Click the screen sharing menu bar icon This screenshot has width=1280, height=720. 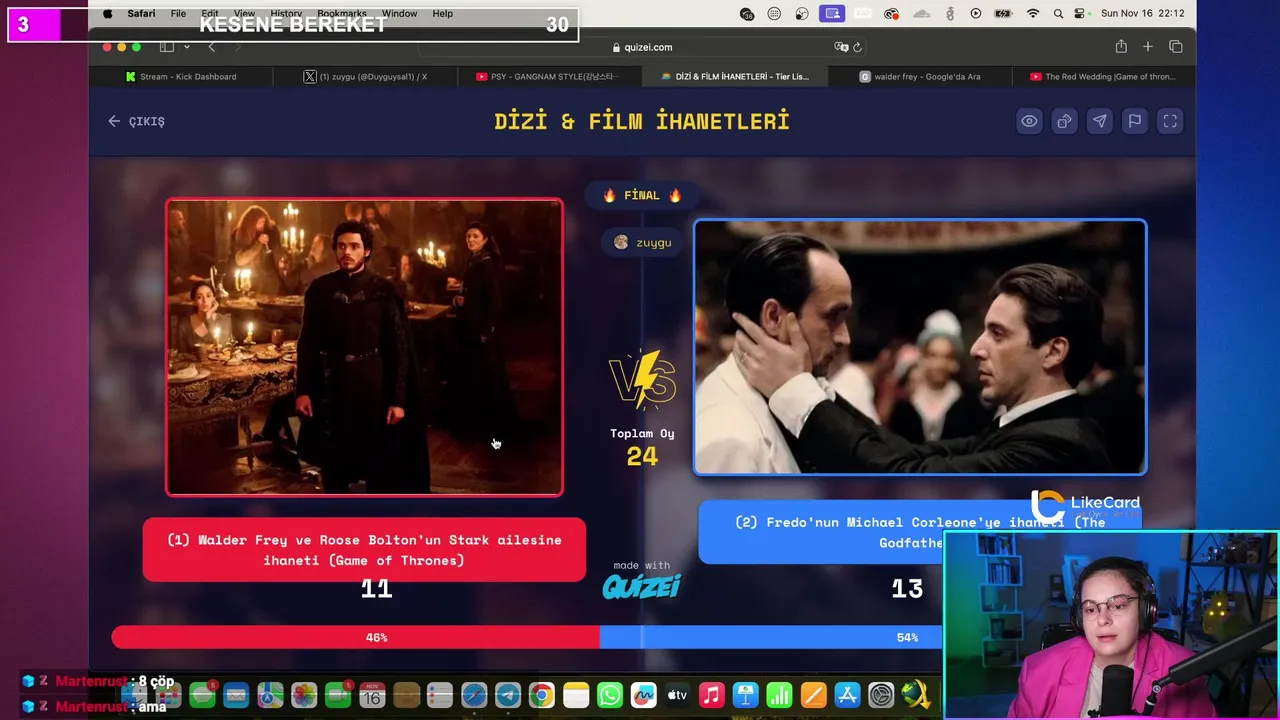(832, 14)
